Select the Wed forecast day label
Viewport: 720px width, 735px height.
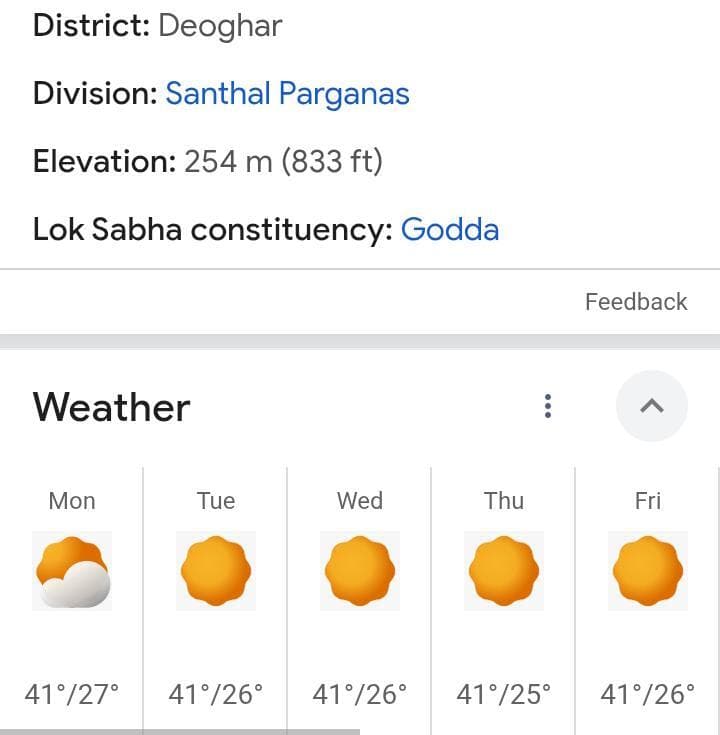pos(360,501)
